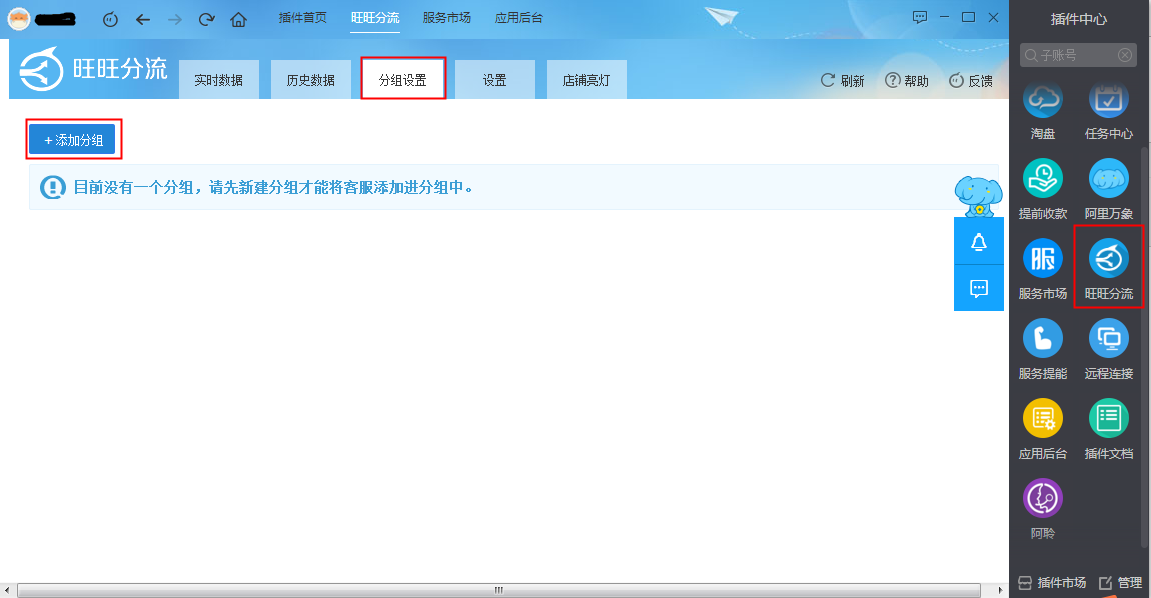Viewport: 1151px width, 598px height.
Task: Click the blue elephant mascot
Action: 978,196
